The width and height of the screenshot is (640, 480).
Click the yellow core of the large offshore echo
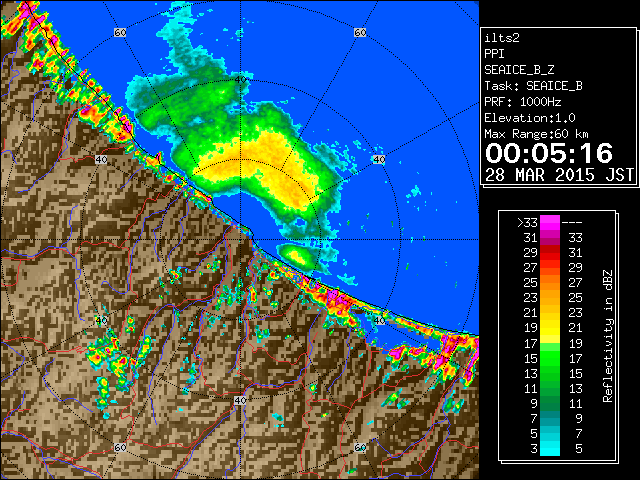coord(261,163)
